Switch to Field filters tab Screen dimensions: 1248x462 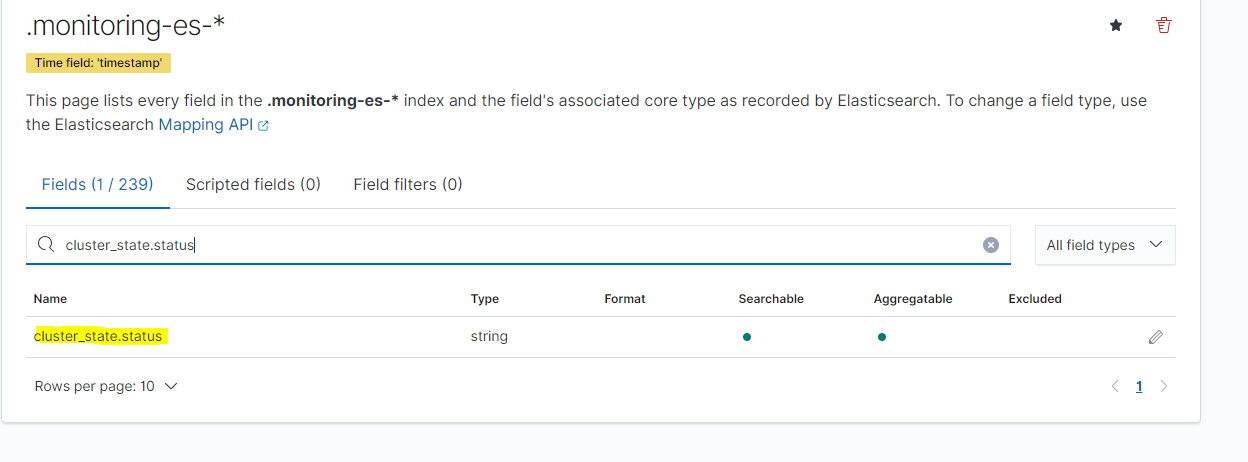point(408,184)
